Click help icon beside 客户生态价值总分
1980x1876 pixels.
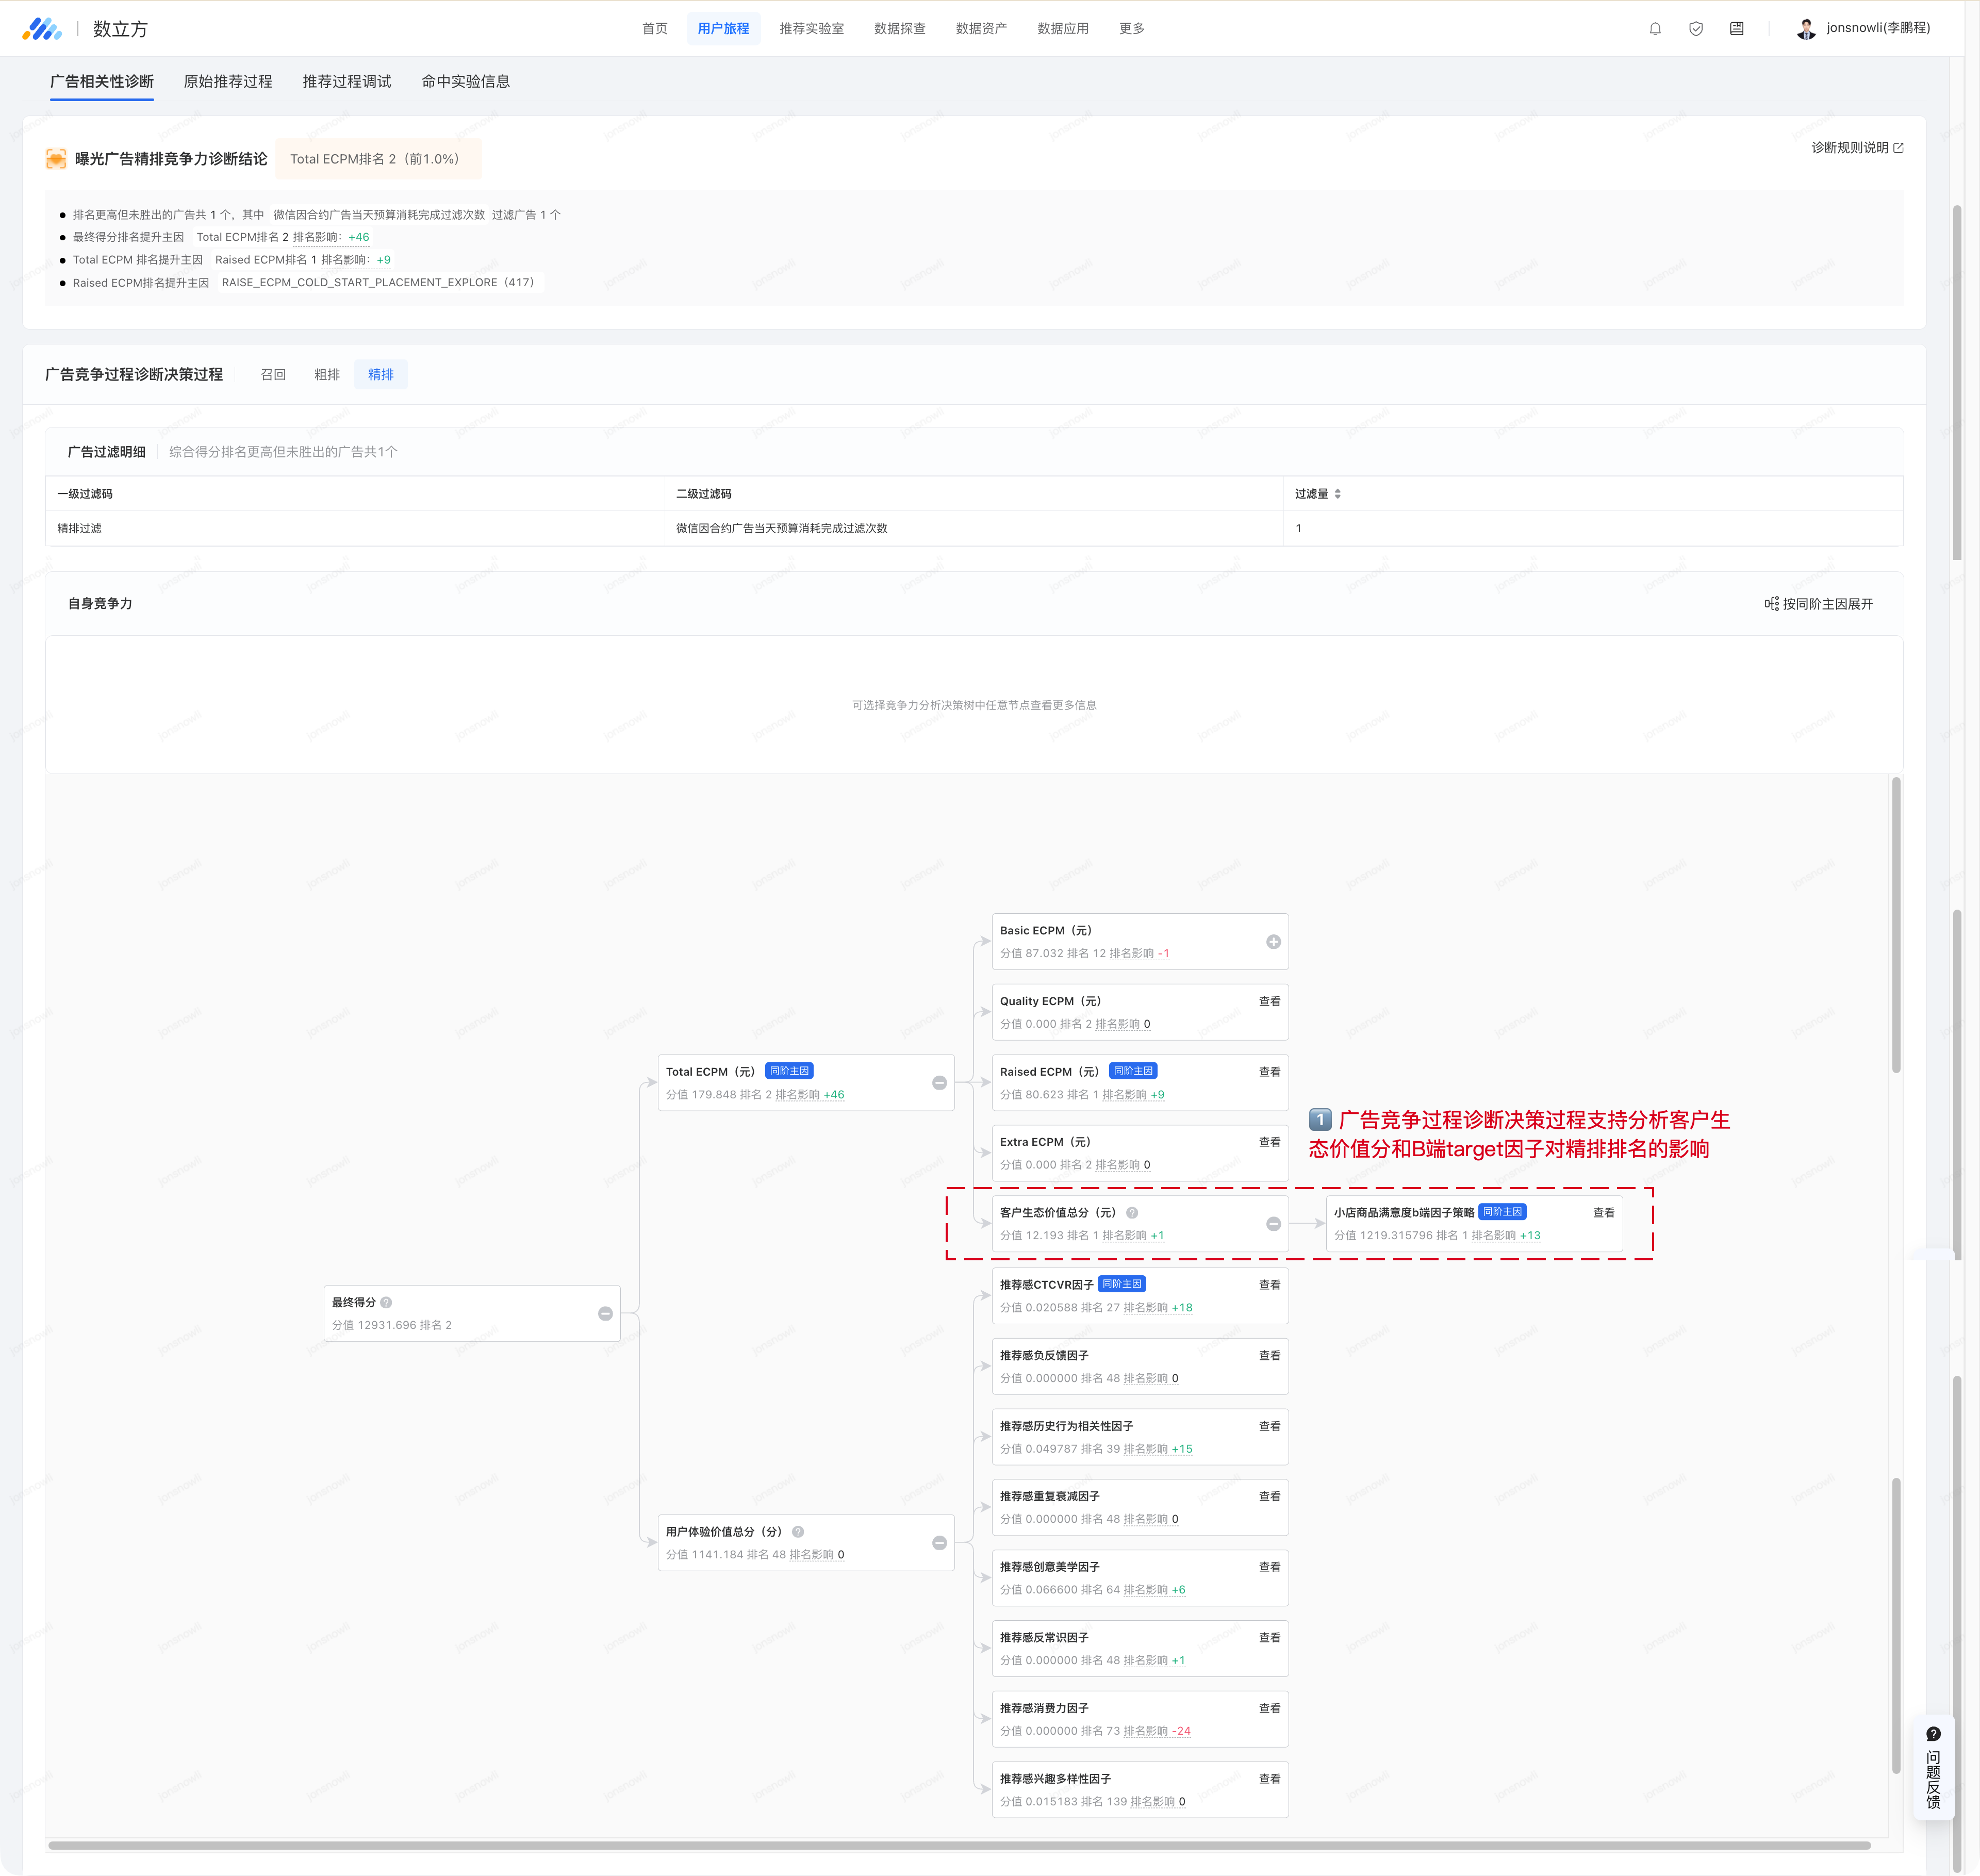click(x=1132, y=1213)
